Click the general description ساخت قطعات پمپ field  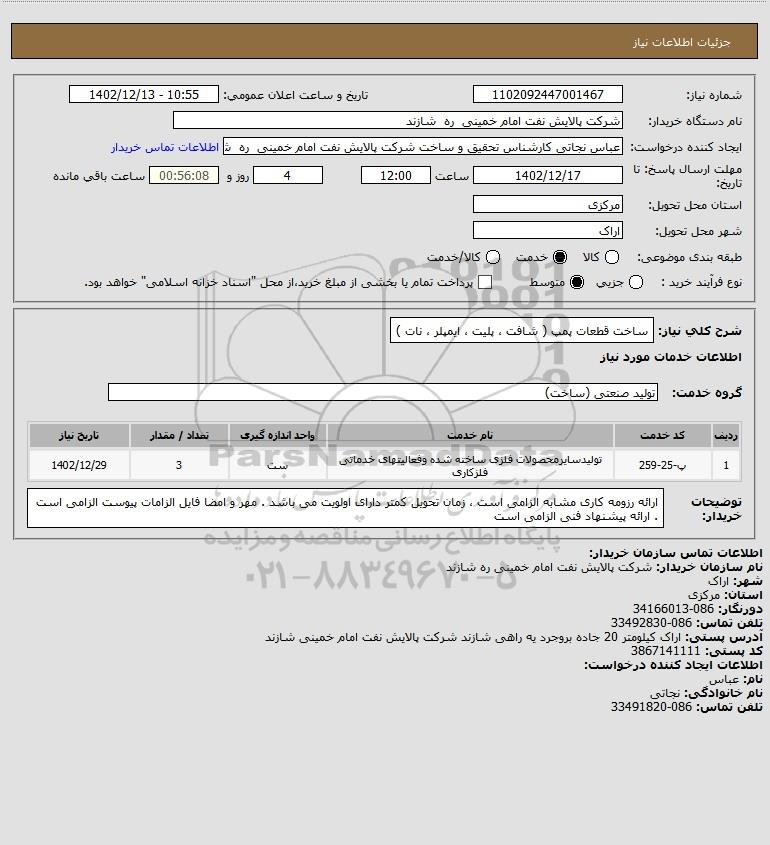pyautogui.click(x=522, y=330)
